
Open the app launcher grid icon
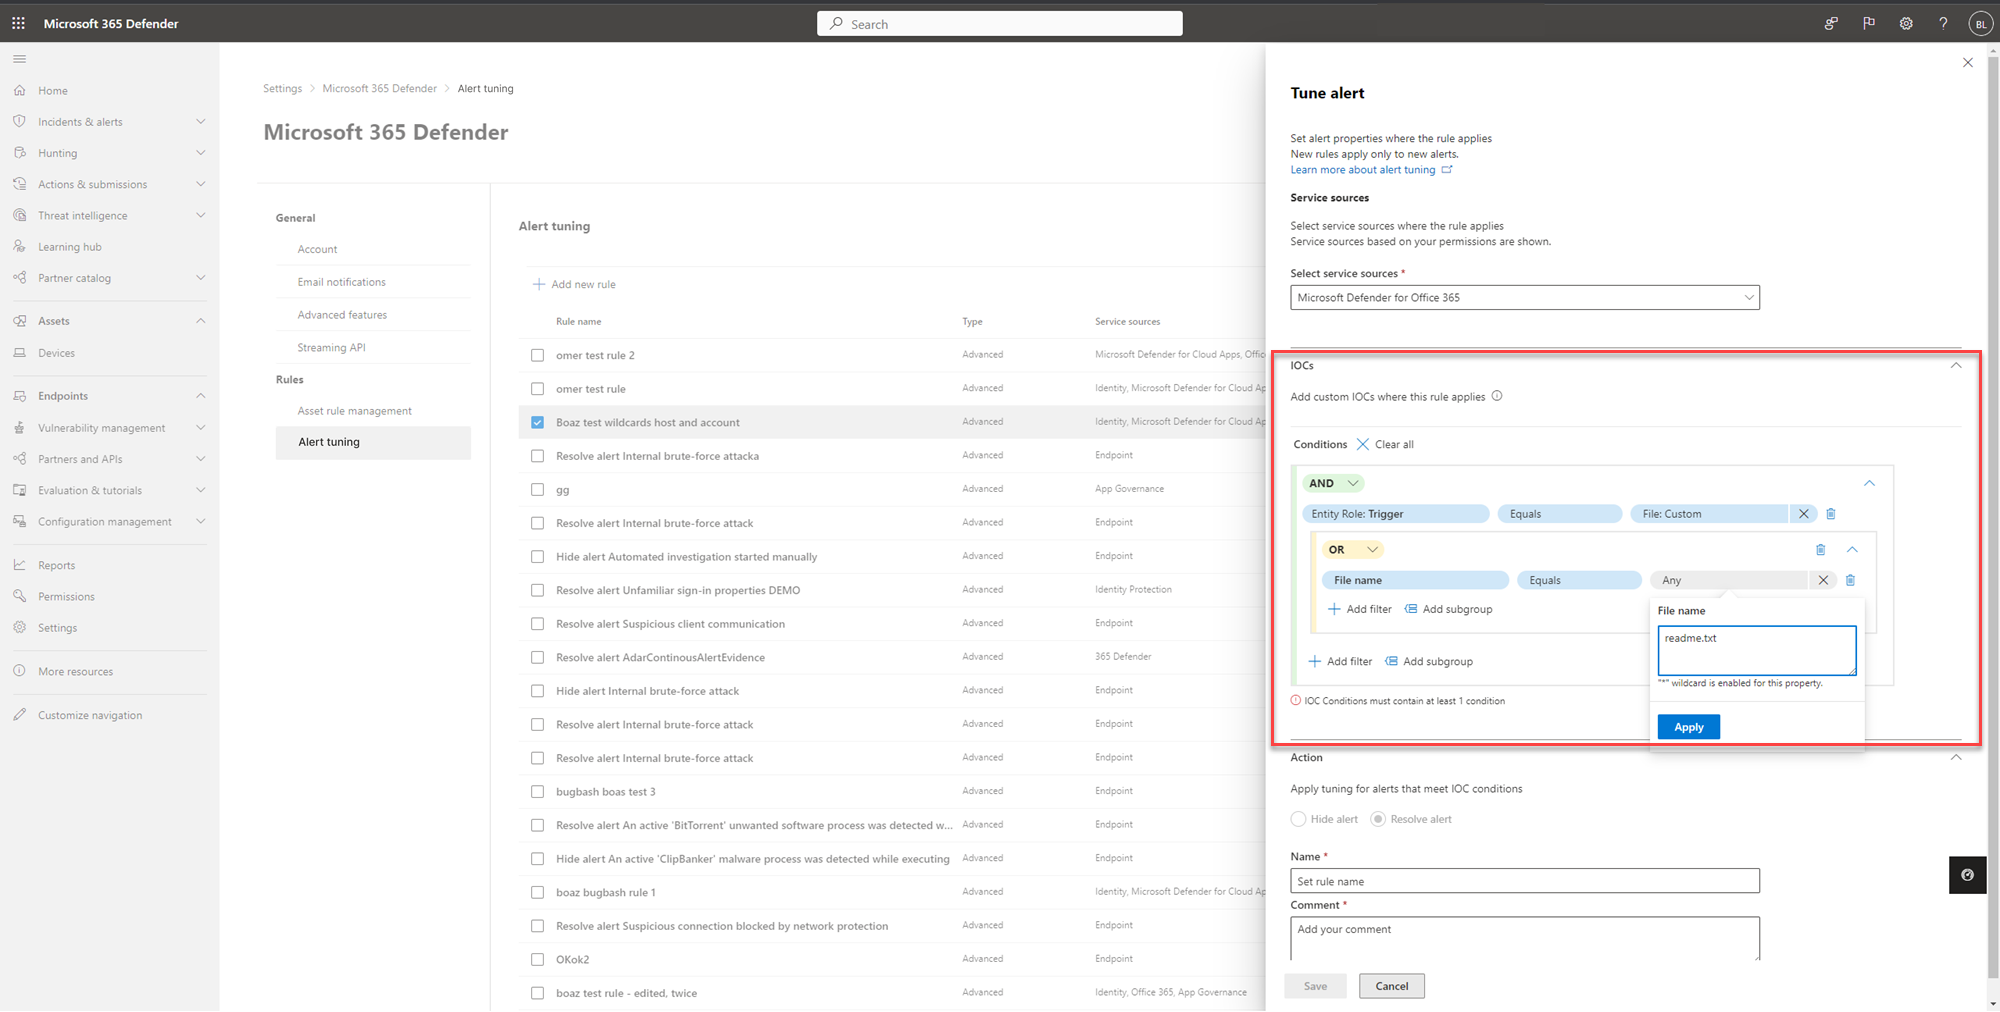(x=19, y=23)
